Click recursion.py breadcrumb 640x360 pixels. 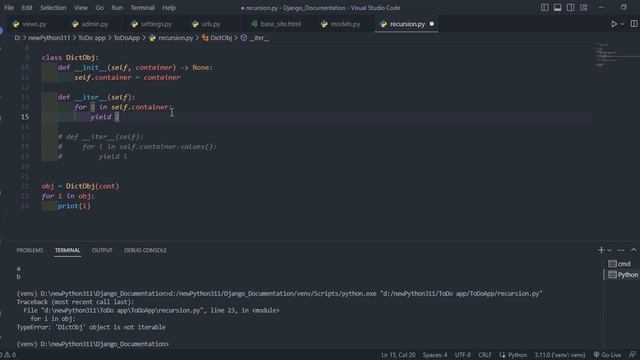176,38
